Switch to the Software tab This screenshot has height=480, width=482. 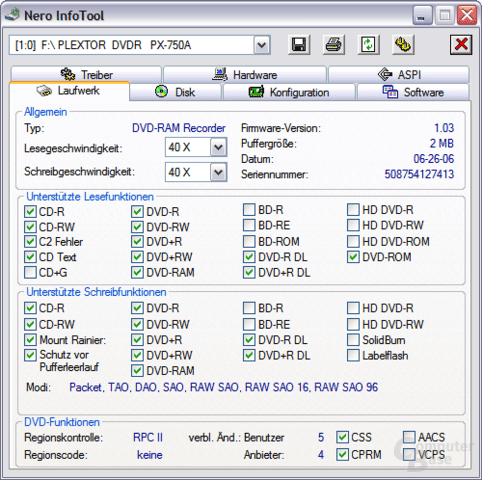413,92
